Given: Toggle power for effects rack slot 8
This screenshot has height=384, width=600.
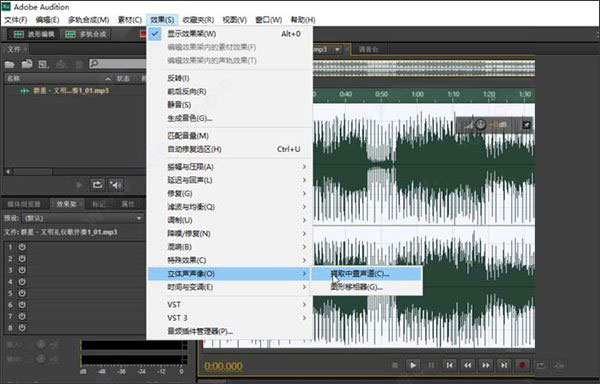Looking at the screenshot, I should click(22, 328).
